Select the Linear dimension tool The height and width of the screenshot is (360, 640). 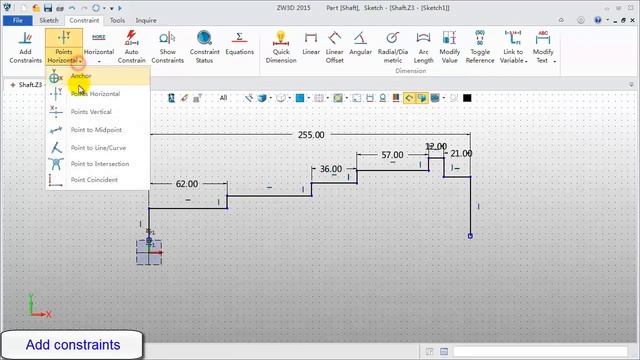[x=311, y=44]
